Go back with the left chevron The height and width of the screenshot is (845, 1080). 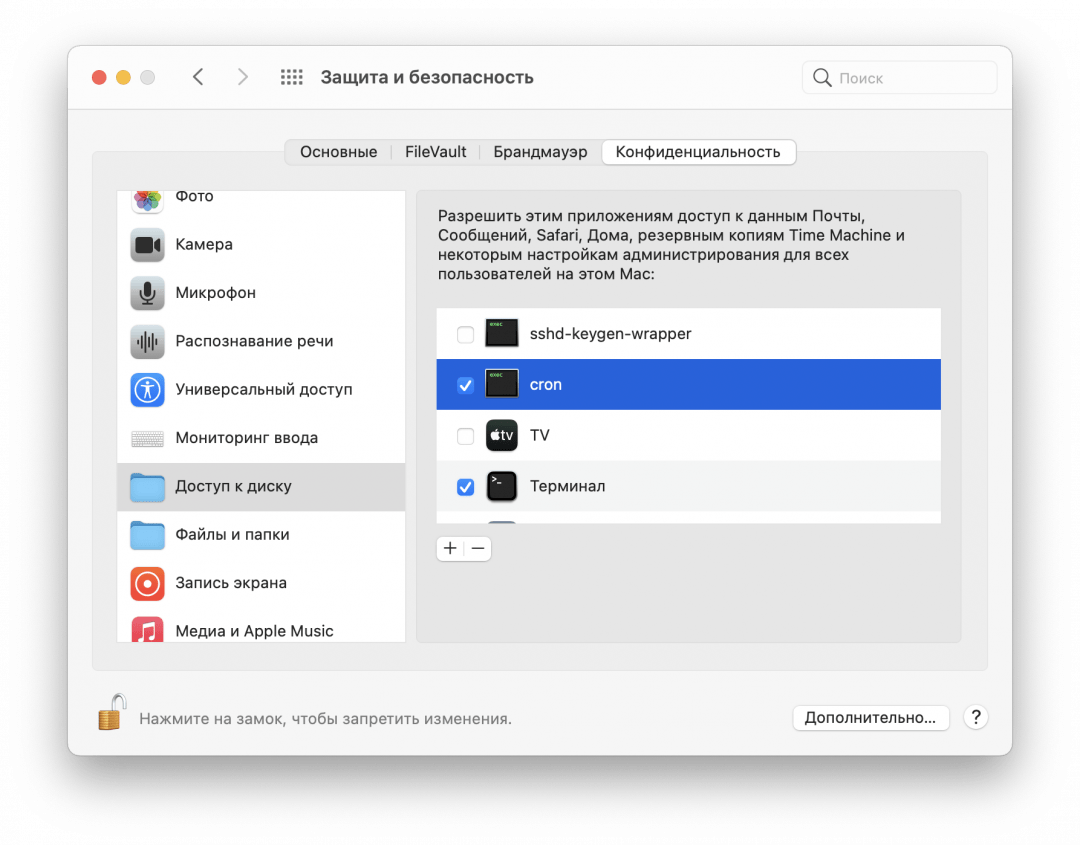198,77
